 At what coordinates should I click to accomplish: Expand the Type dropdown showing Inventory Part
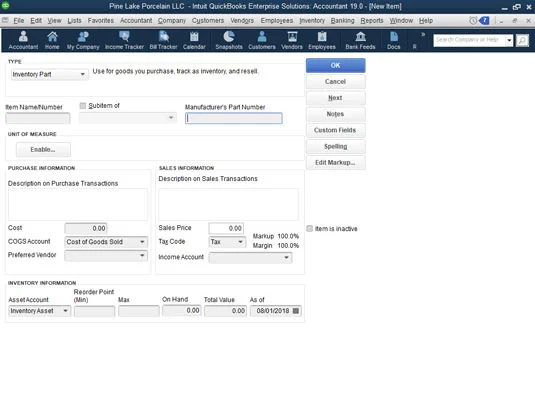tap(49, 74)
